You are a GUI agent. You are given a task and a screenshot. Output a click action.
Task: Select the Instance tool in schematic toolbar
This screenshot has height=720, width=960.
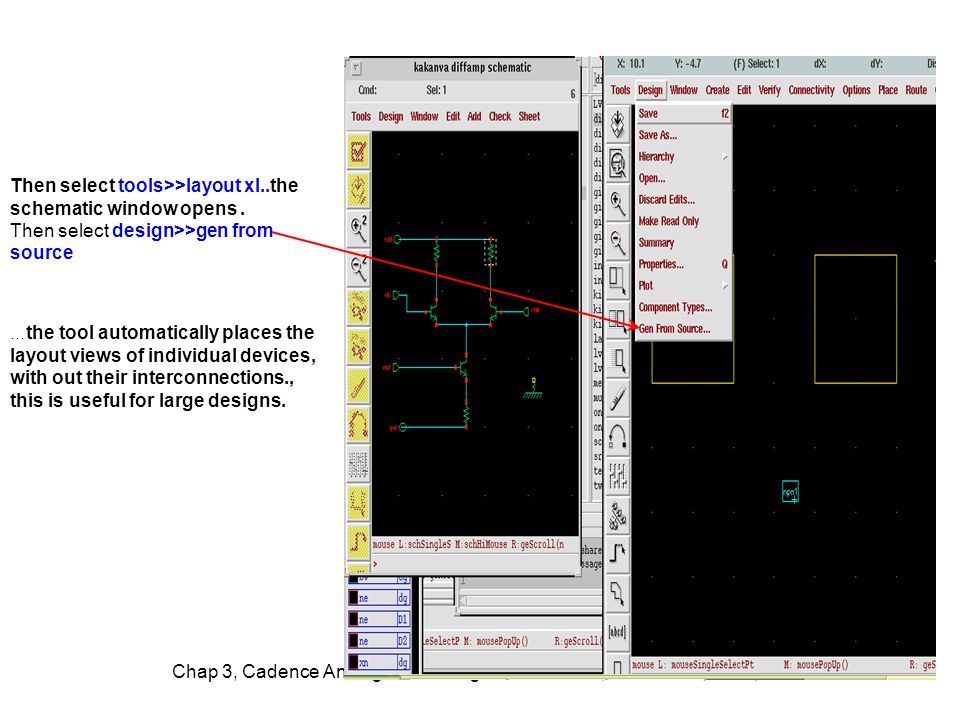pyautogui.click(x=359, y=503)
